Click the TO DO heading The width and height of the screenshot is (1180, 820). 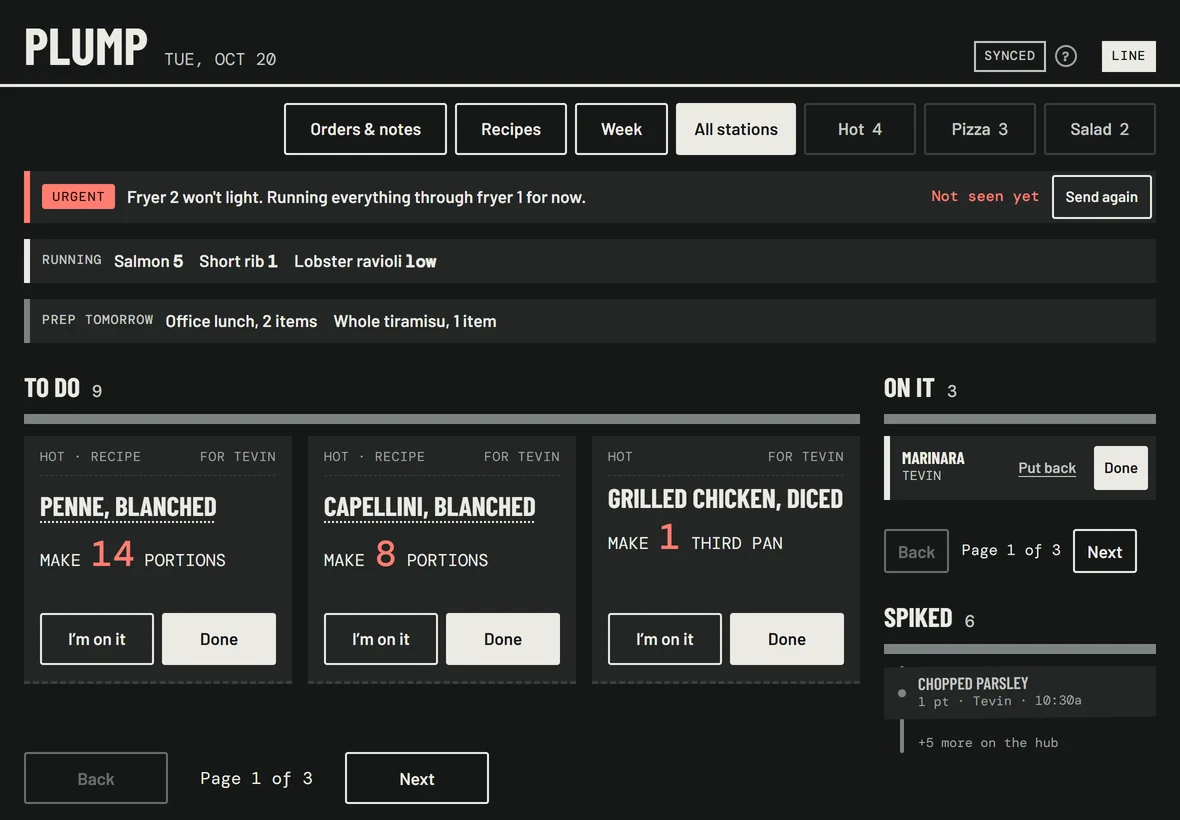(x=52, y=388)
